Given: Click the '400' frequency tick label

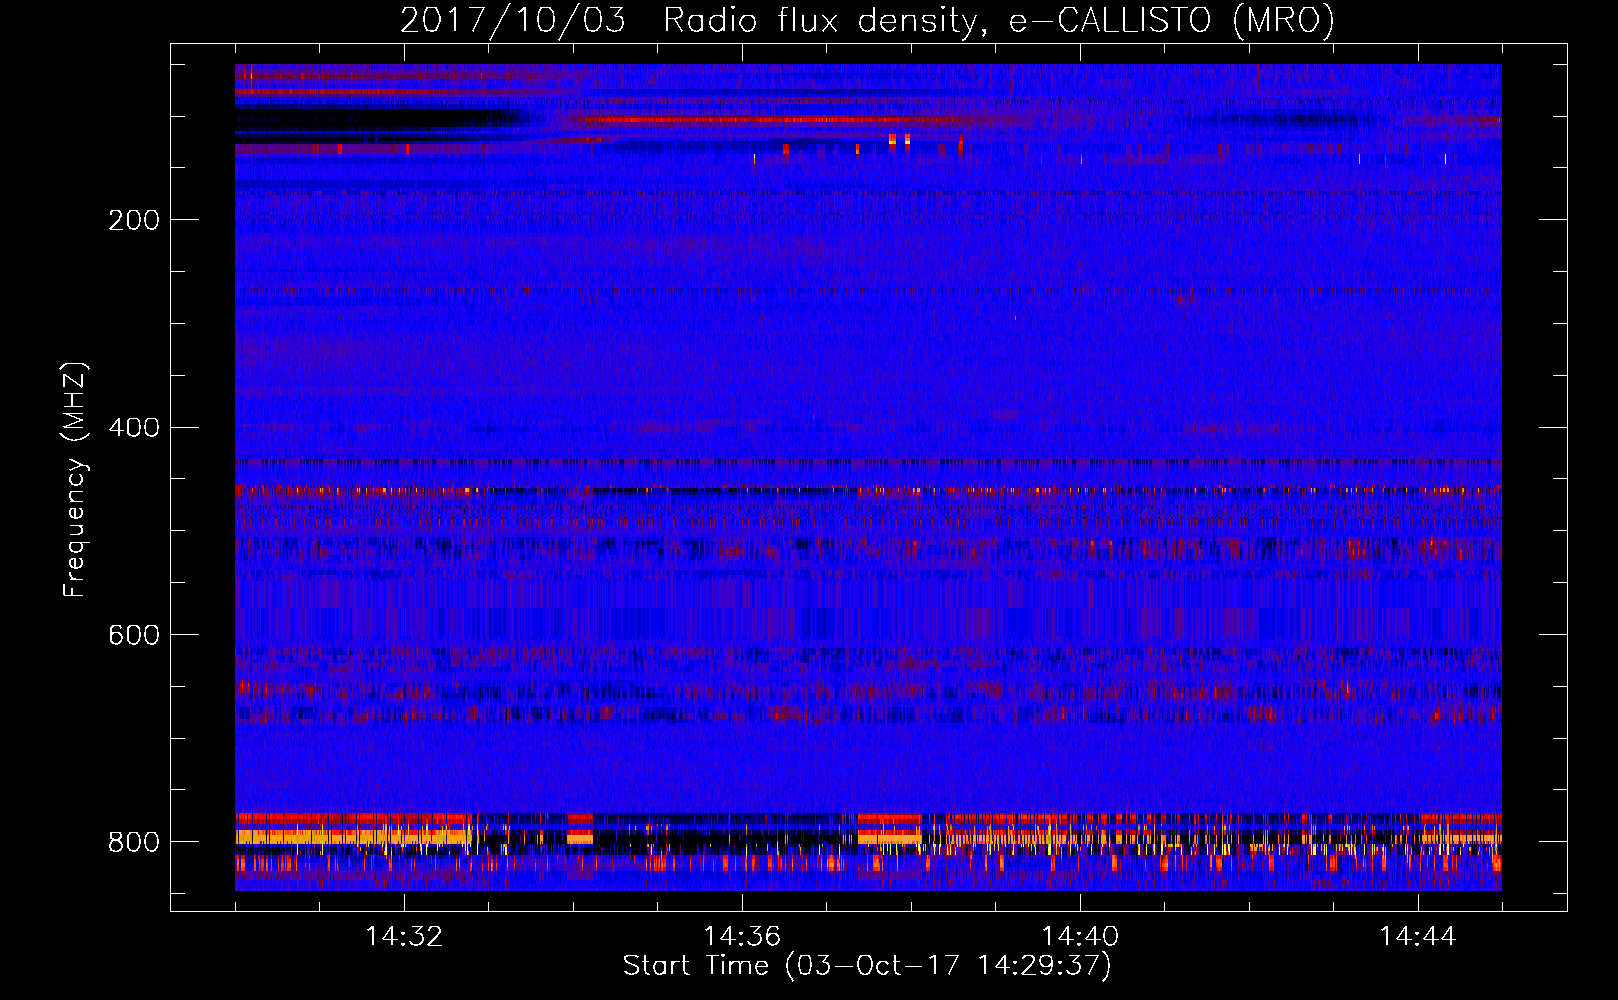Looking at the screenshot, I should click(134, 428).
